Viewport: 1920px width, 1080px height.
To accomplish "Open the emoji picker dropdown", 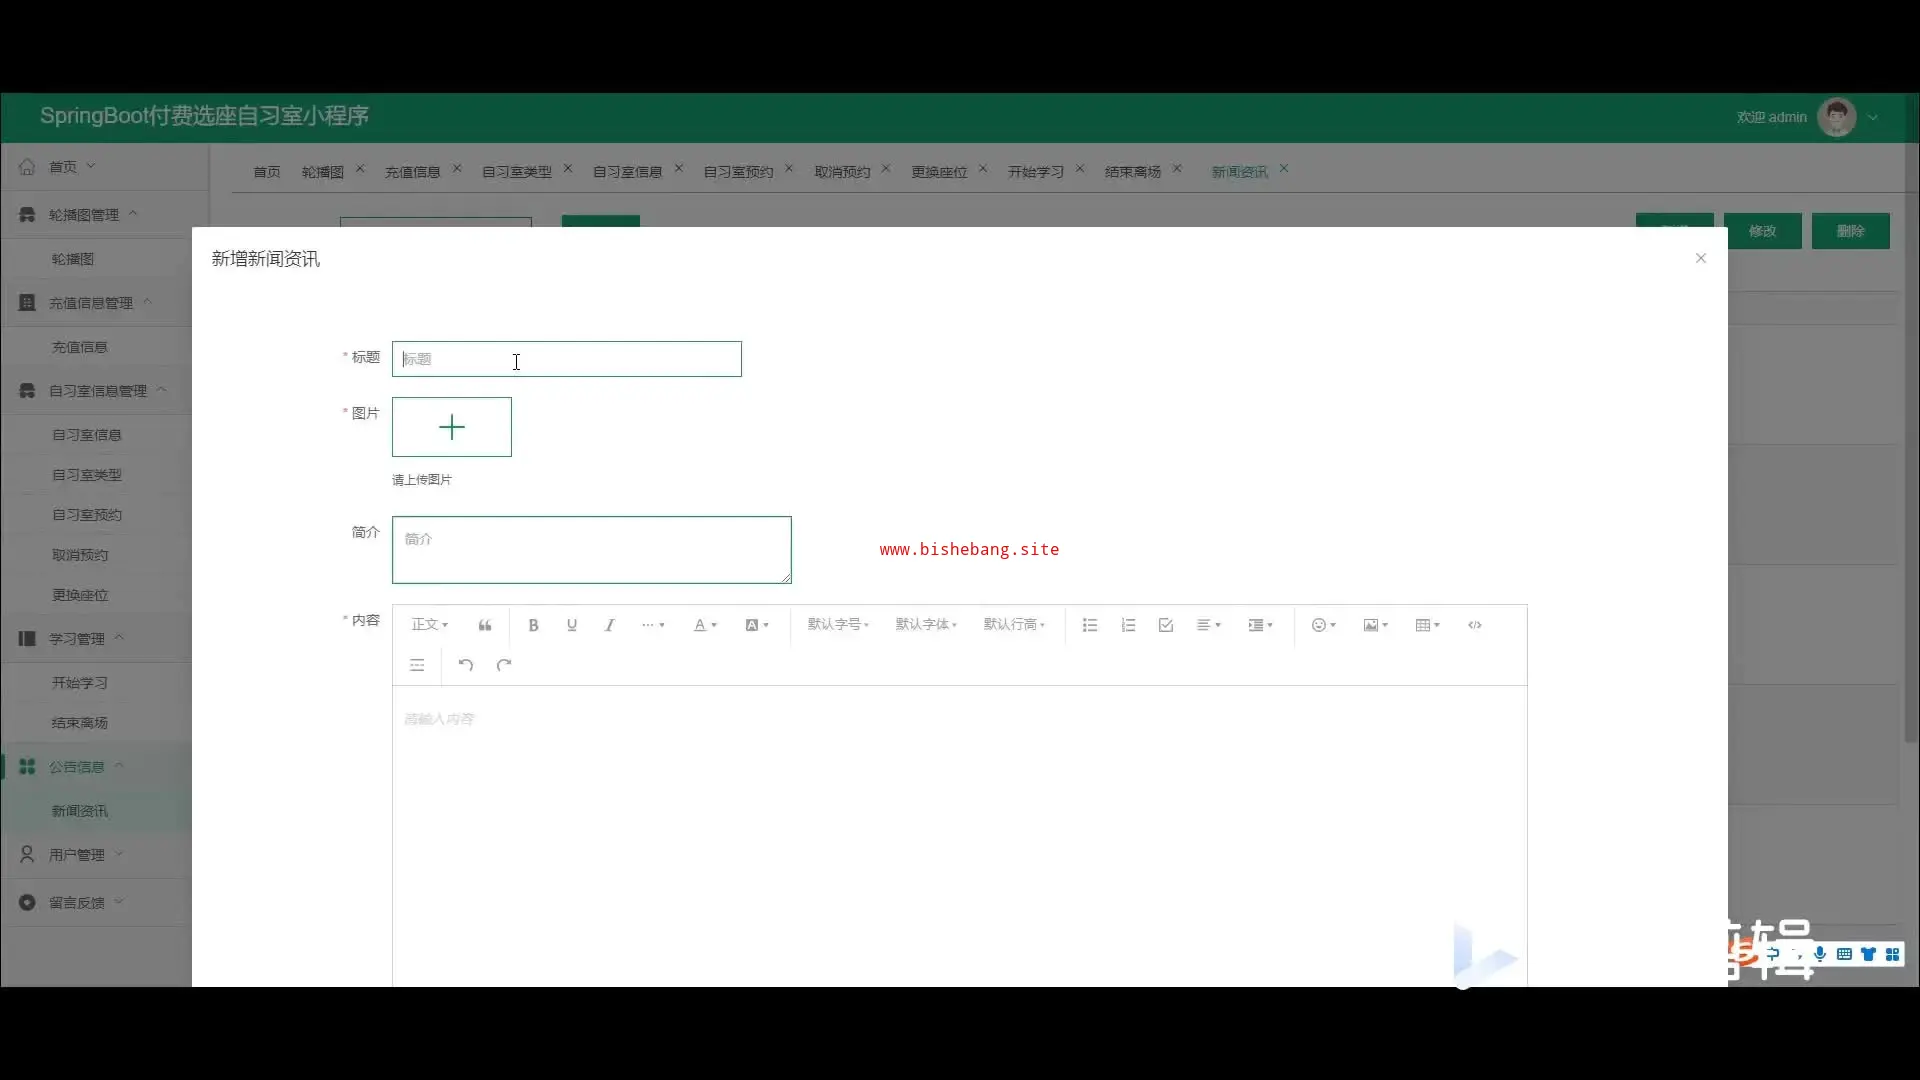I will [x=1323, y=625].
